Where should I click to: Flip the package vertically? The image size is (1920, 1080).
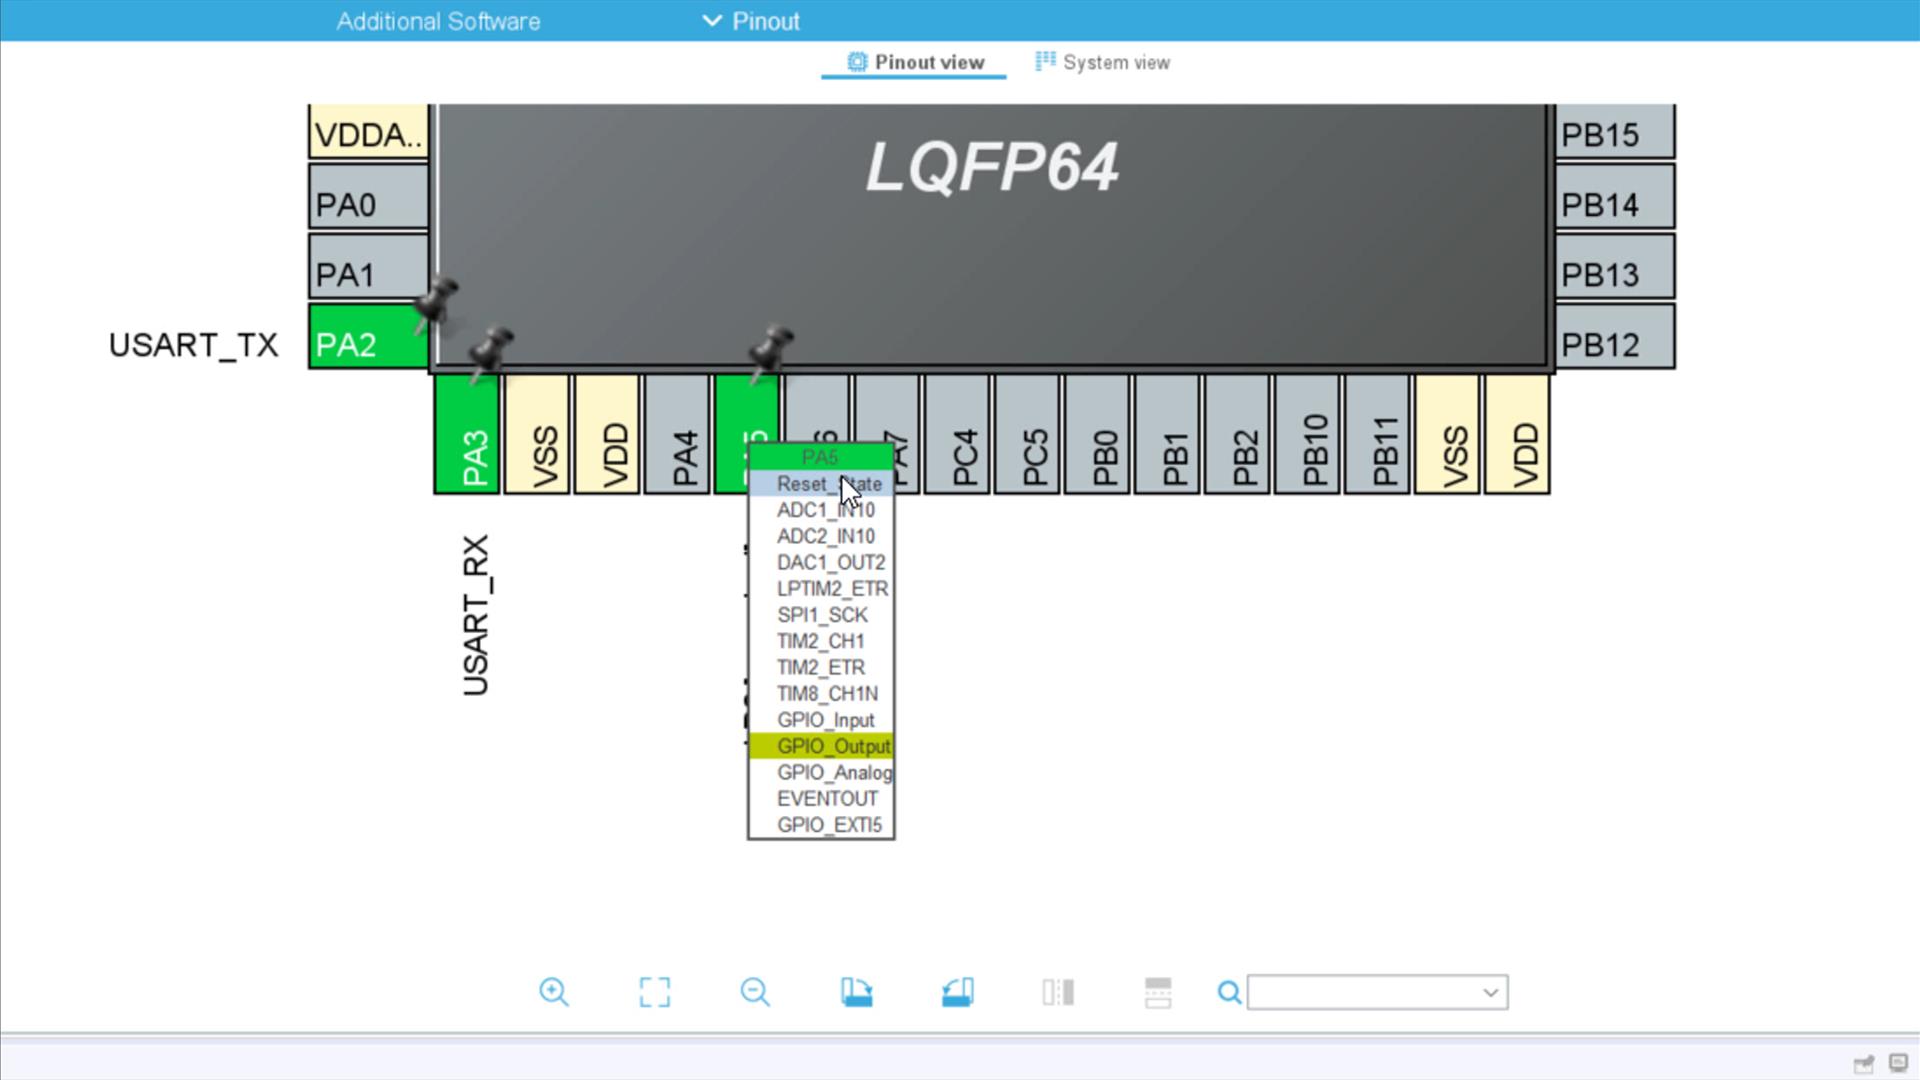pyautogui.click(x=1156, y=992)
